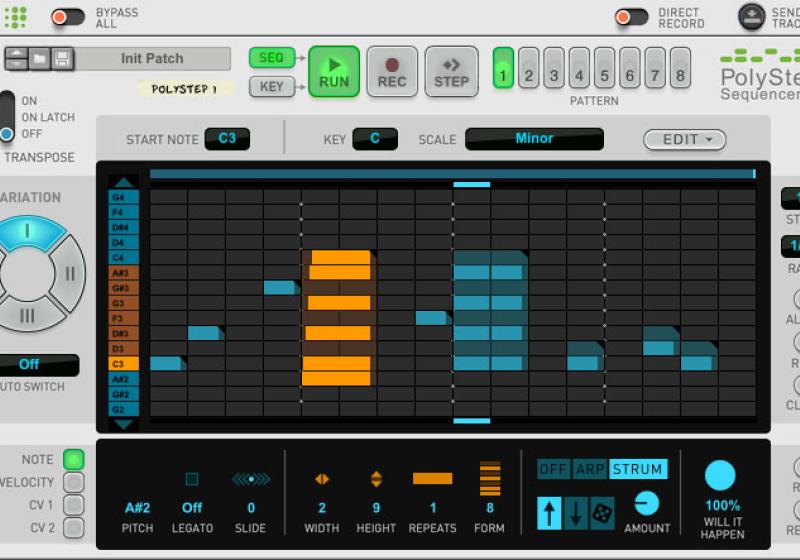Select the OFF strum mode
This screenshot has width=800, height=560.
[x=554, y=469]
